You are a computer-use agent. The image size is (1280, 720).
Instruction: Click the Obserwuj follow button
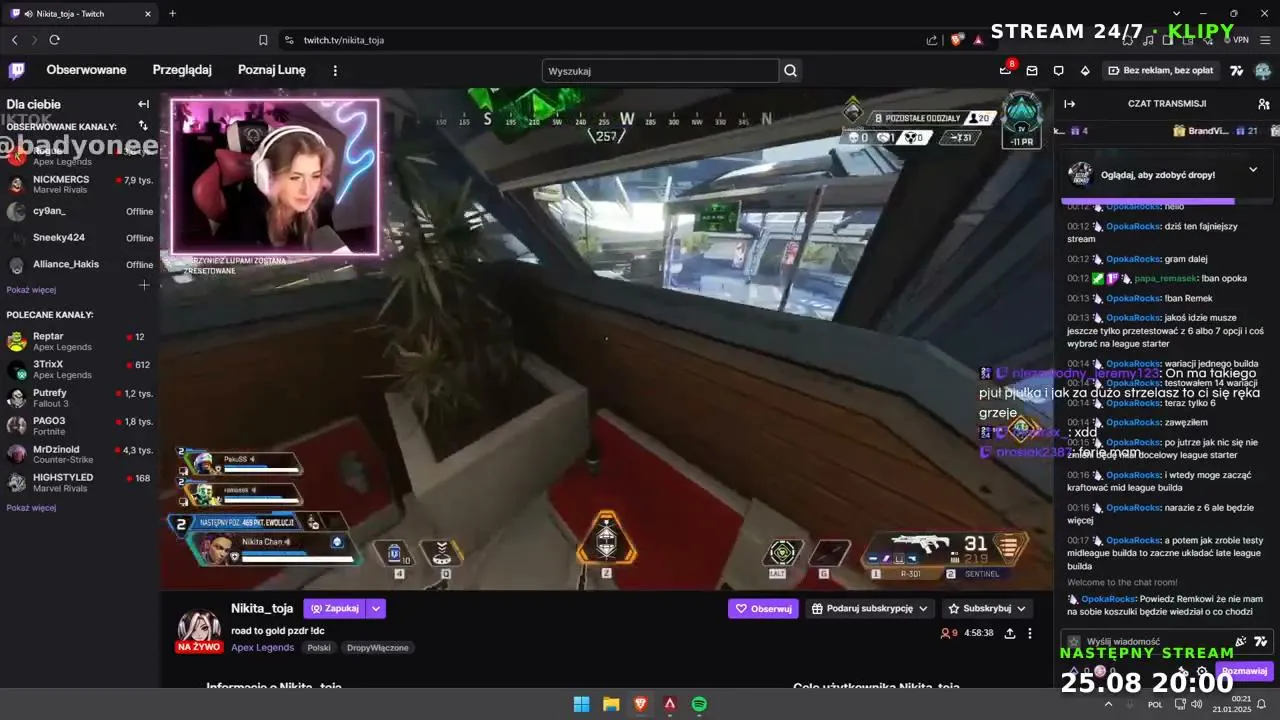[763, 608]
